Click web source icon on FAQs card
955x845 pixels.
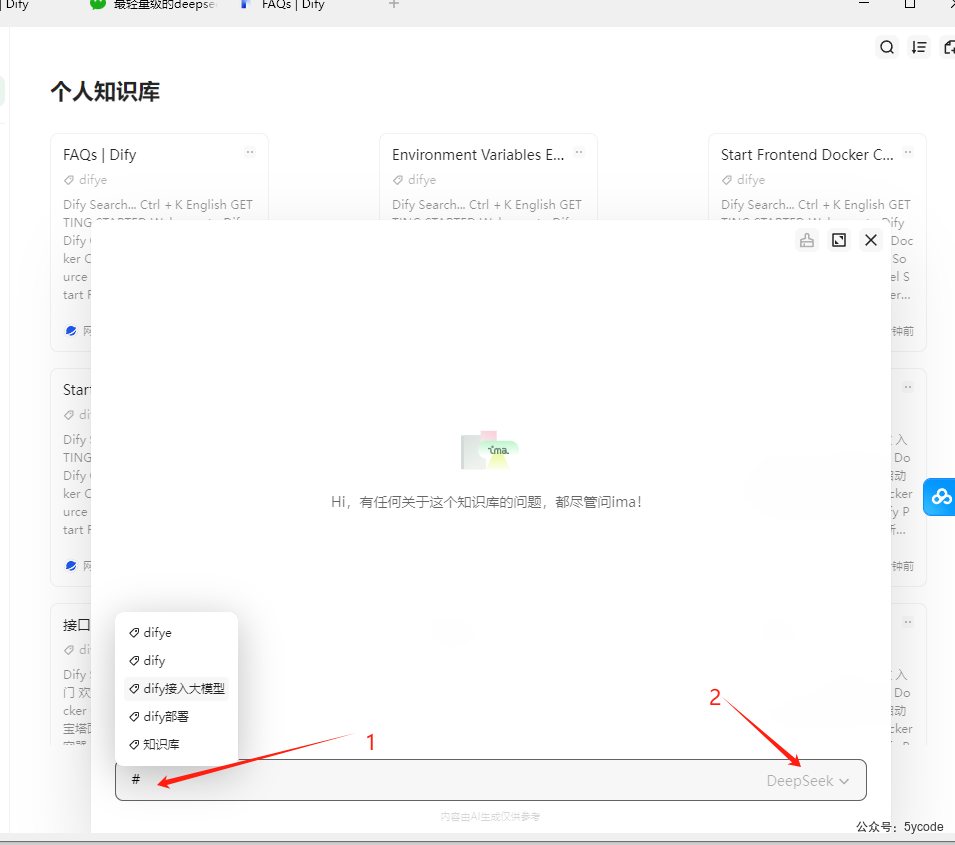71,330
